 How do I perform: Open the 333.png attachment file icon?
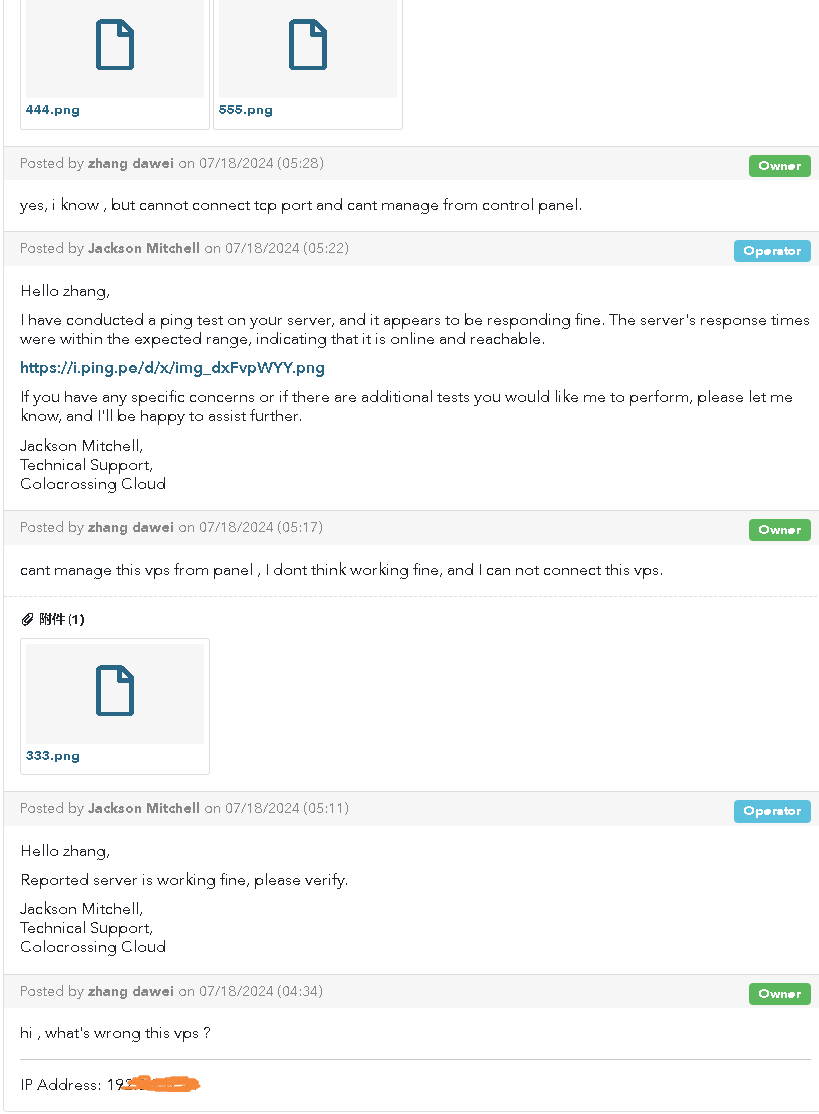[115, 691]
